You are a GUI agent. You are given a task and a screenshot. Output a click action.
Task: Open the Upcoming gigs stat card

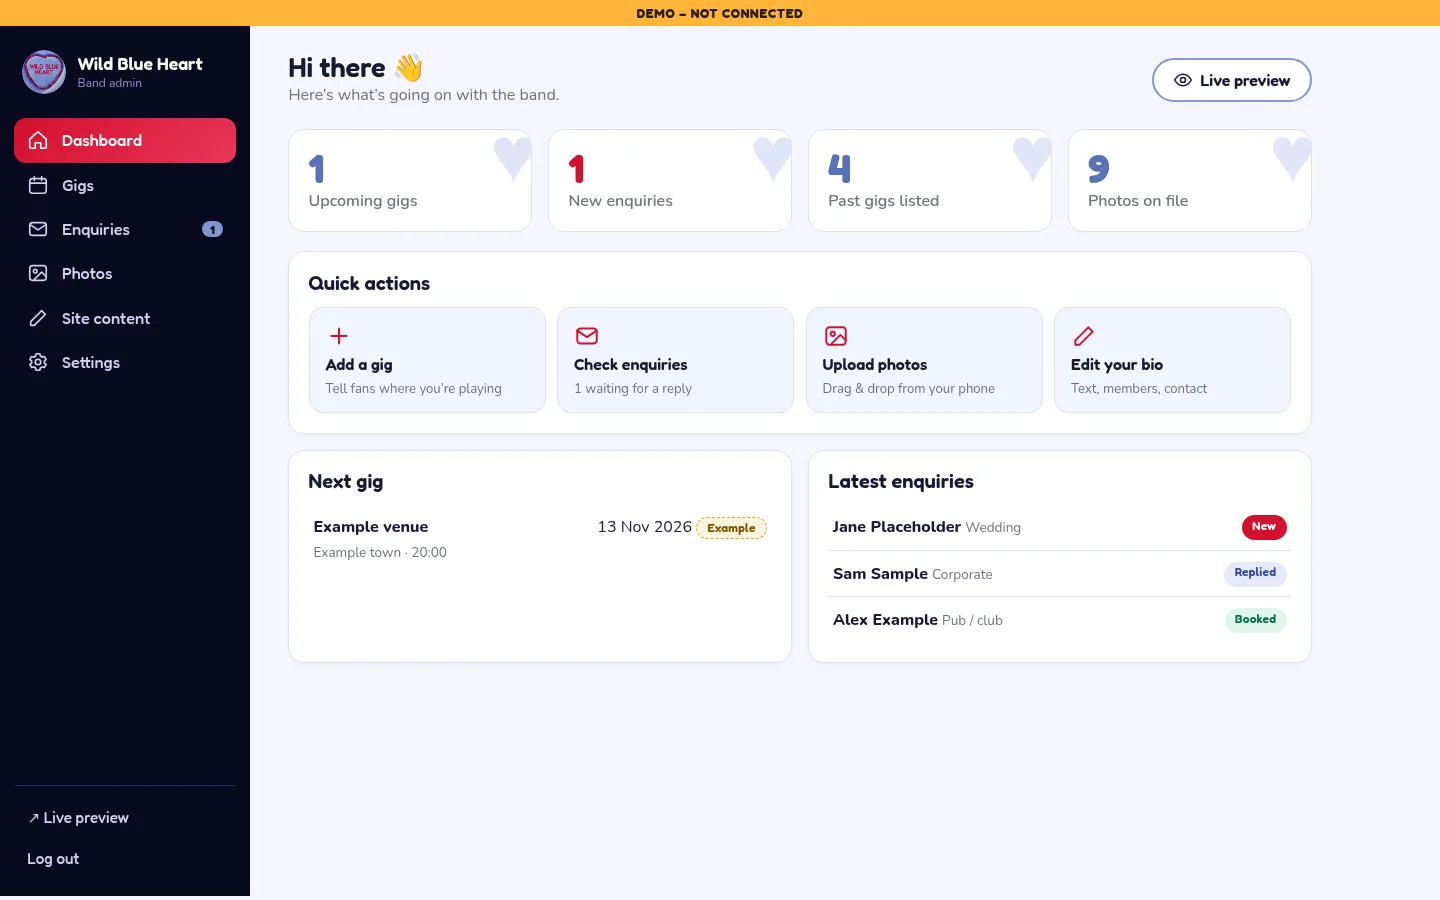[x=410, y=180]
